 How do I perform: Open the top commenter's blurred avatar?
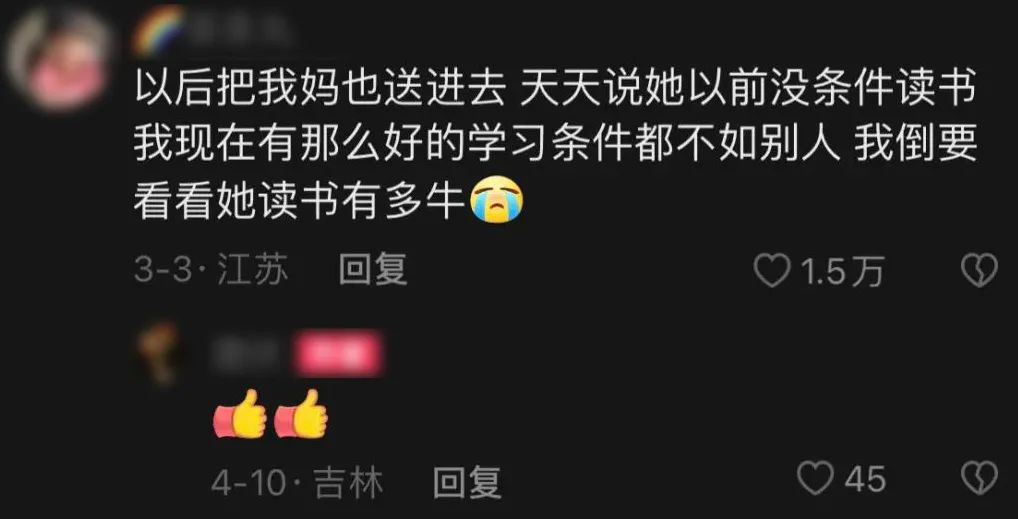[60, 58]
